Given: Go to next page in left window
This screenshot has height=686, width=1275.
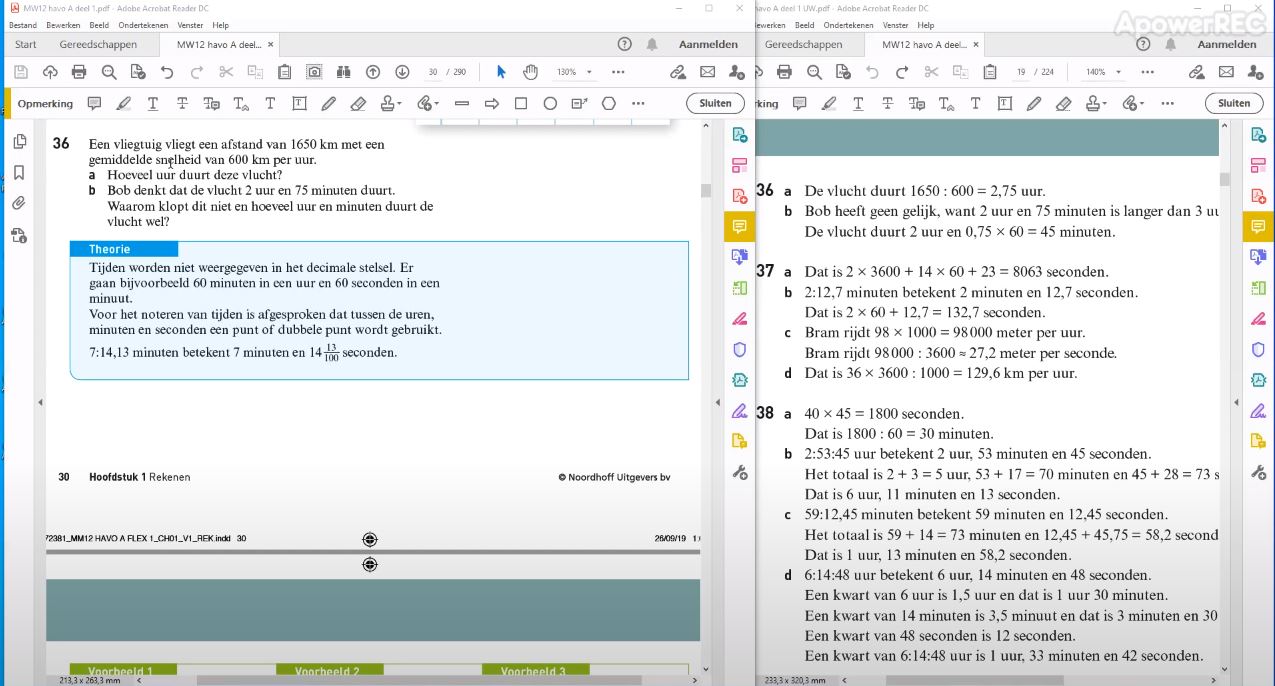Looking at the screenshot, I should coord(402,72).
